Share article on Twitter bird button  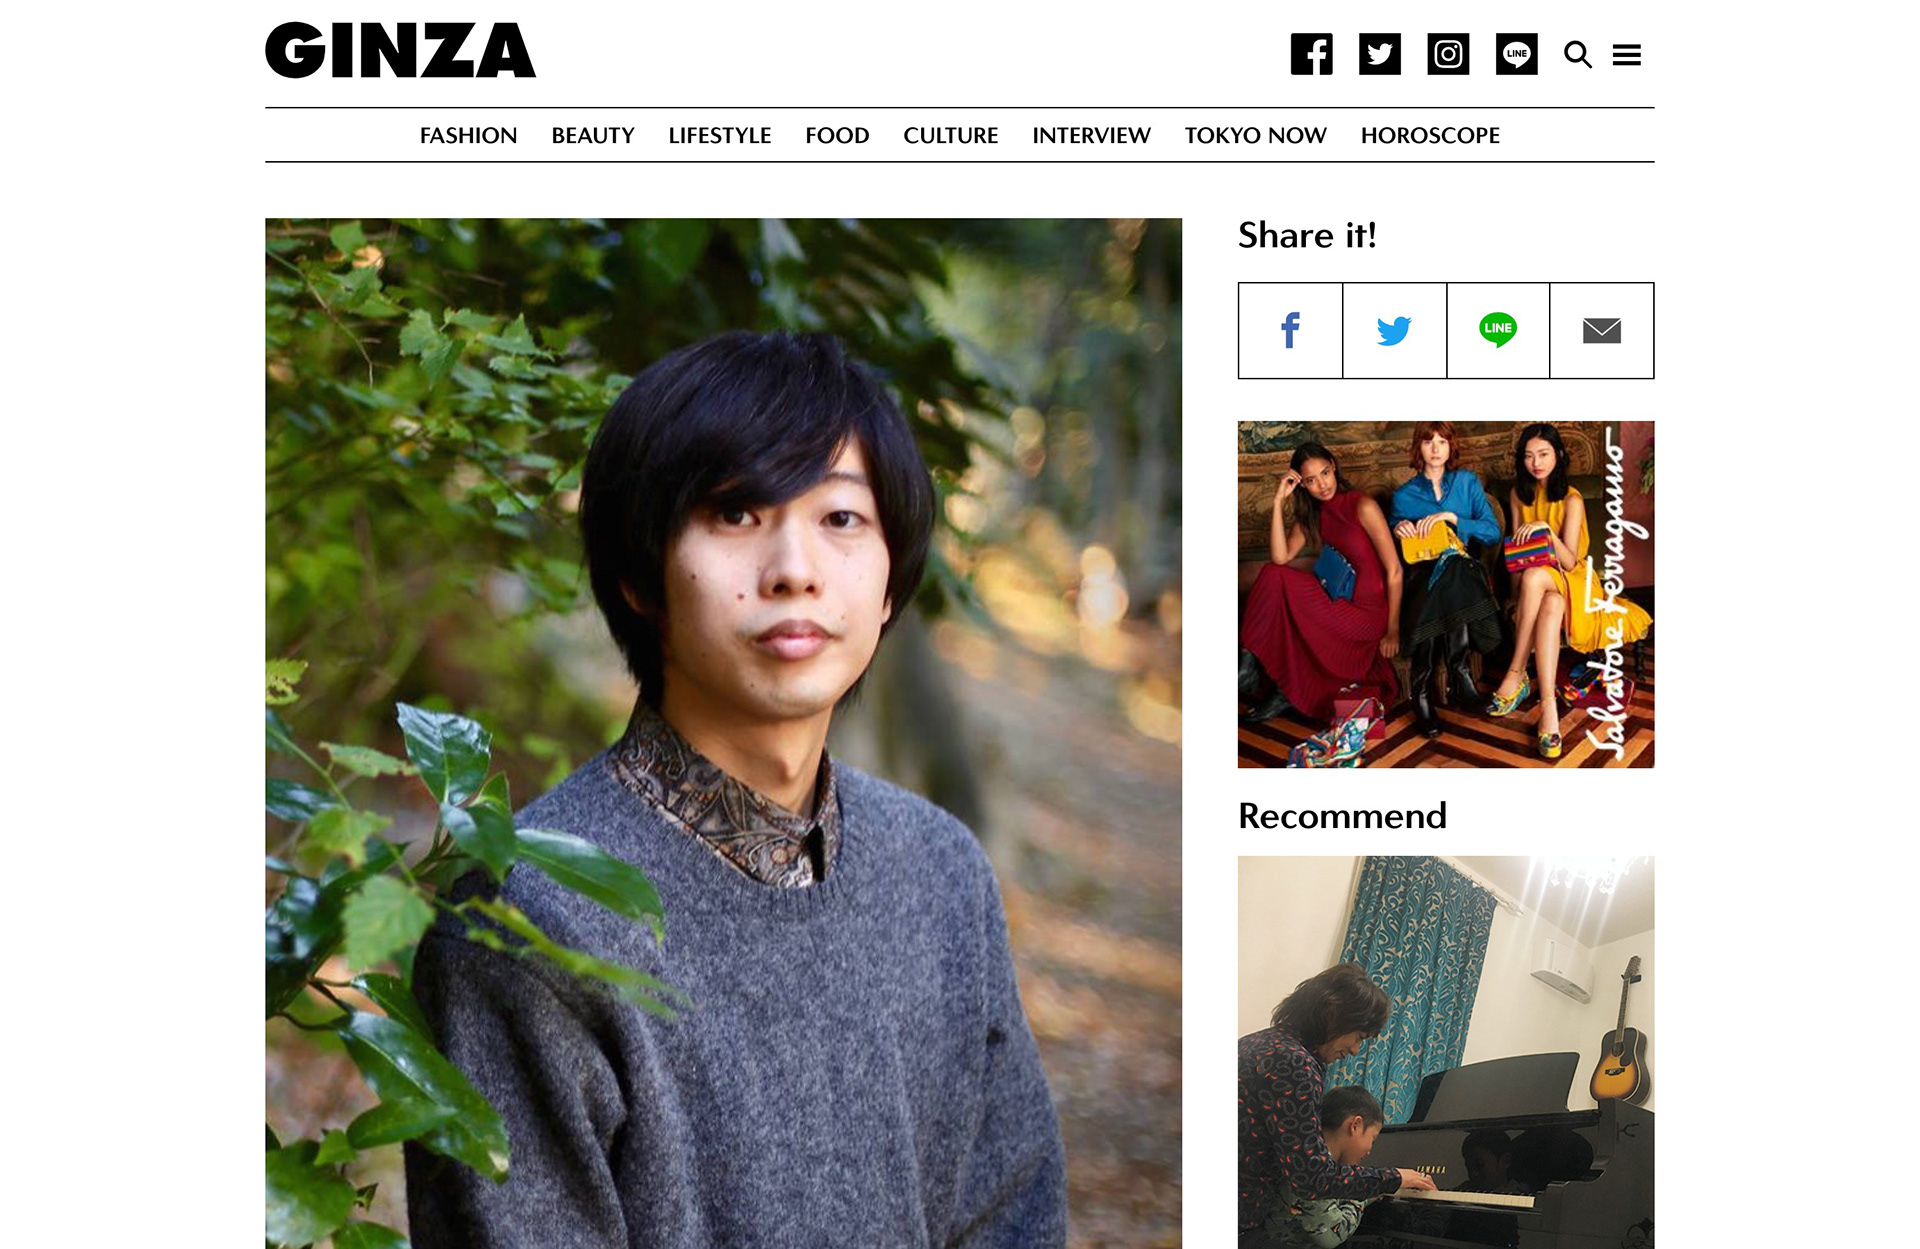click(1394, 330)
